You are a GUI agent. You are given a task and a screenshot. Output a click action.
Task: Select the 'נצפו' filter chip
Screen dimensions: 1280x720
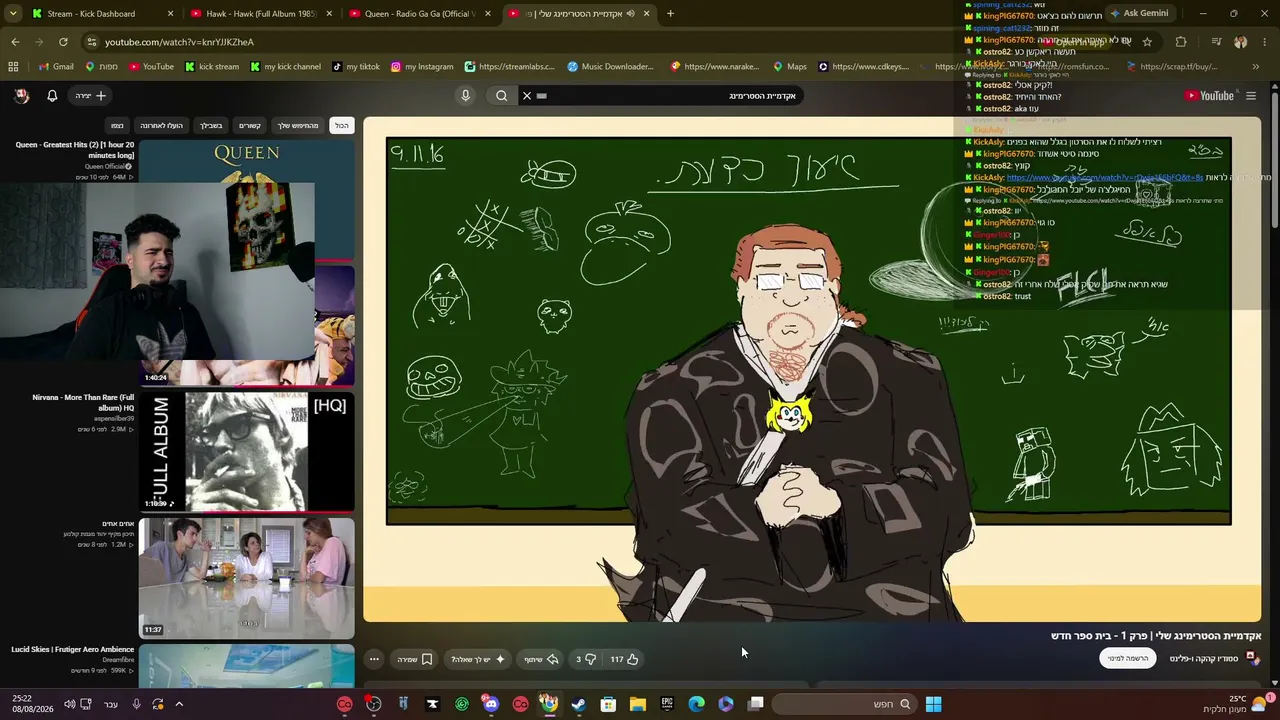117,126
